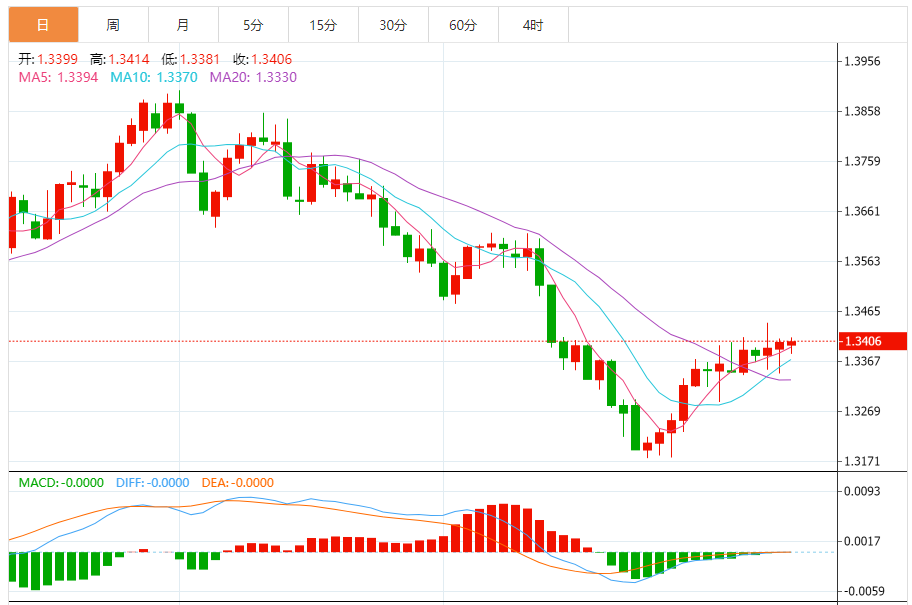Select the 15分 interval tab
Screen dimensions: 912x605
pos(323,25)
